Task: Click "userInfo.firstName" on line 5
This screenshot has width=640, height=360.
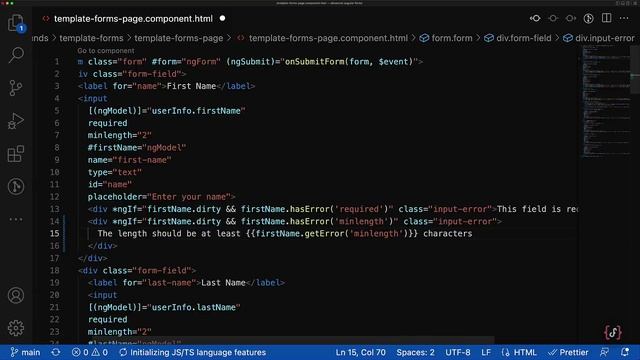Action: pyautogui.click(x=196, y=111)
